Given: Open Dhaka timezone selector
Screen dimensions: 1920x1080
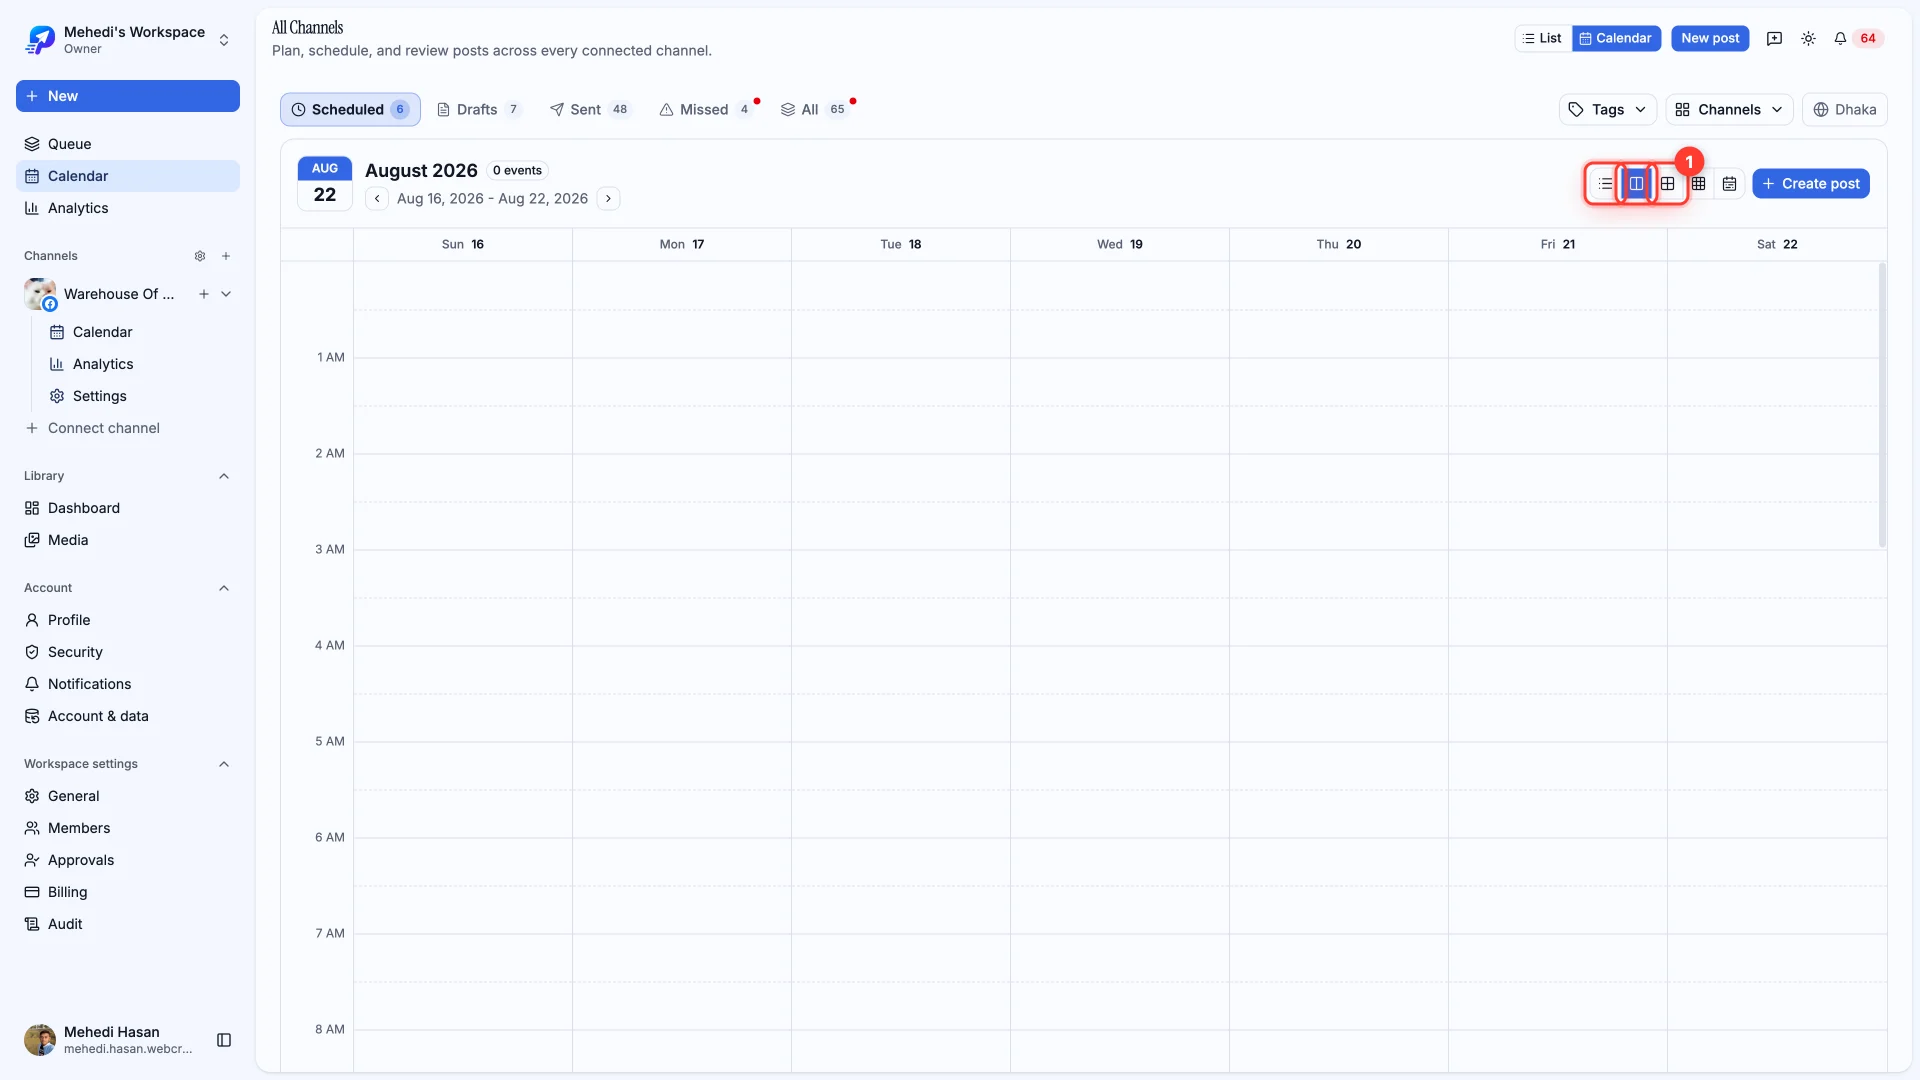Looking at the screenshot, I should (x=1845, y=110).
